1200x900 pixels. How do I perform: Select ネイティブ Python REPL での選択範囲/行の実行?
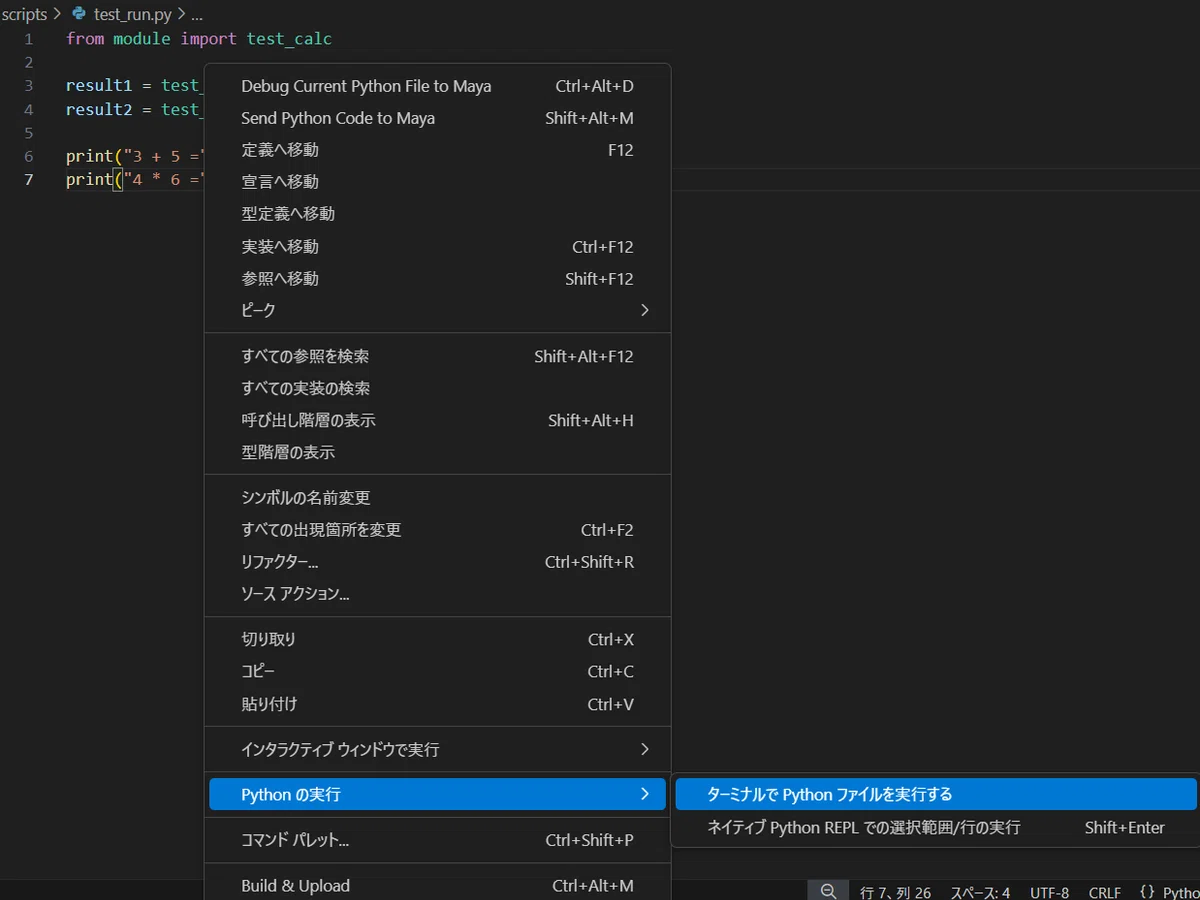point(936,828)
